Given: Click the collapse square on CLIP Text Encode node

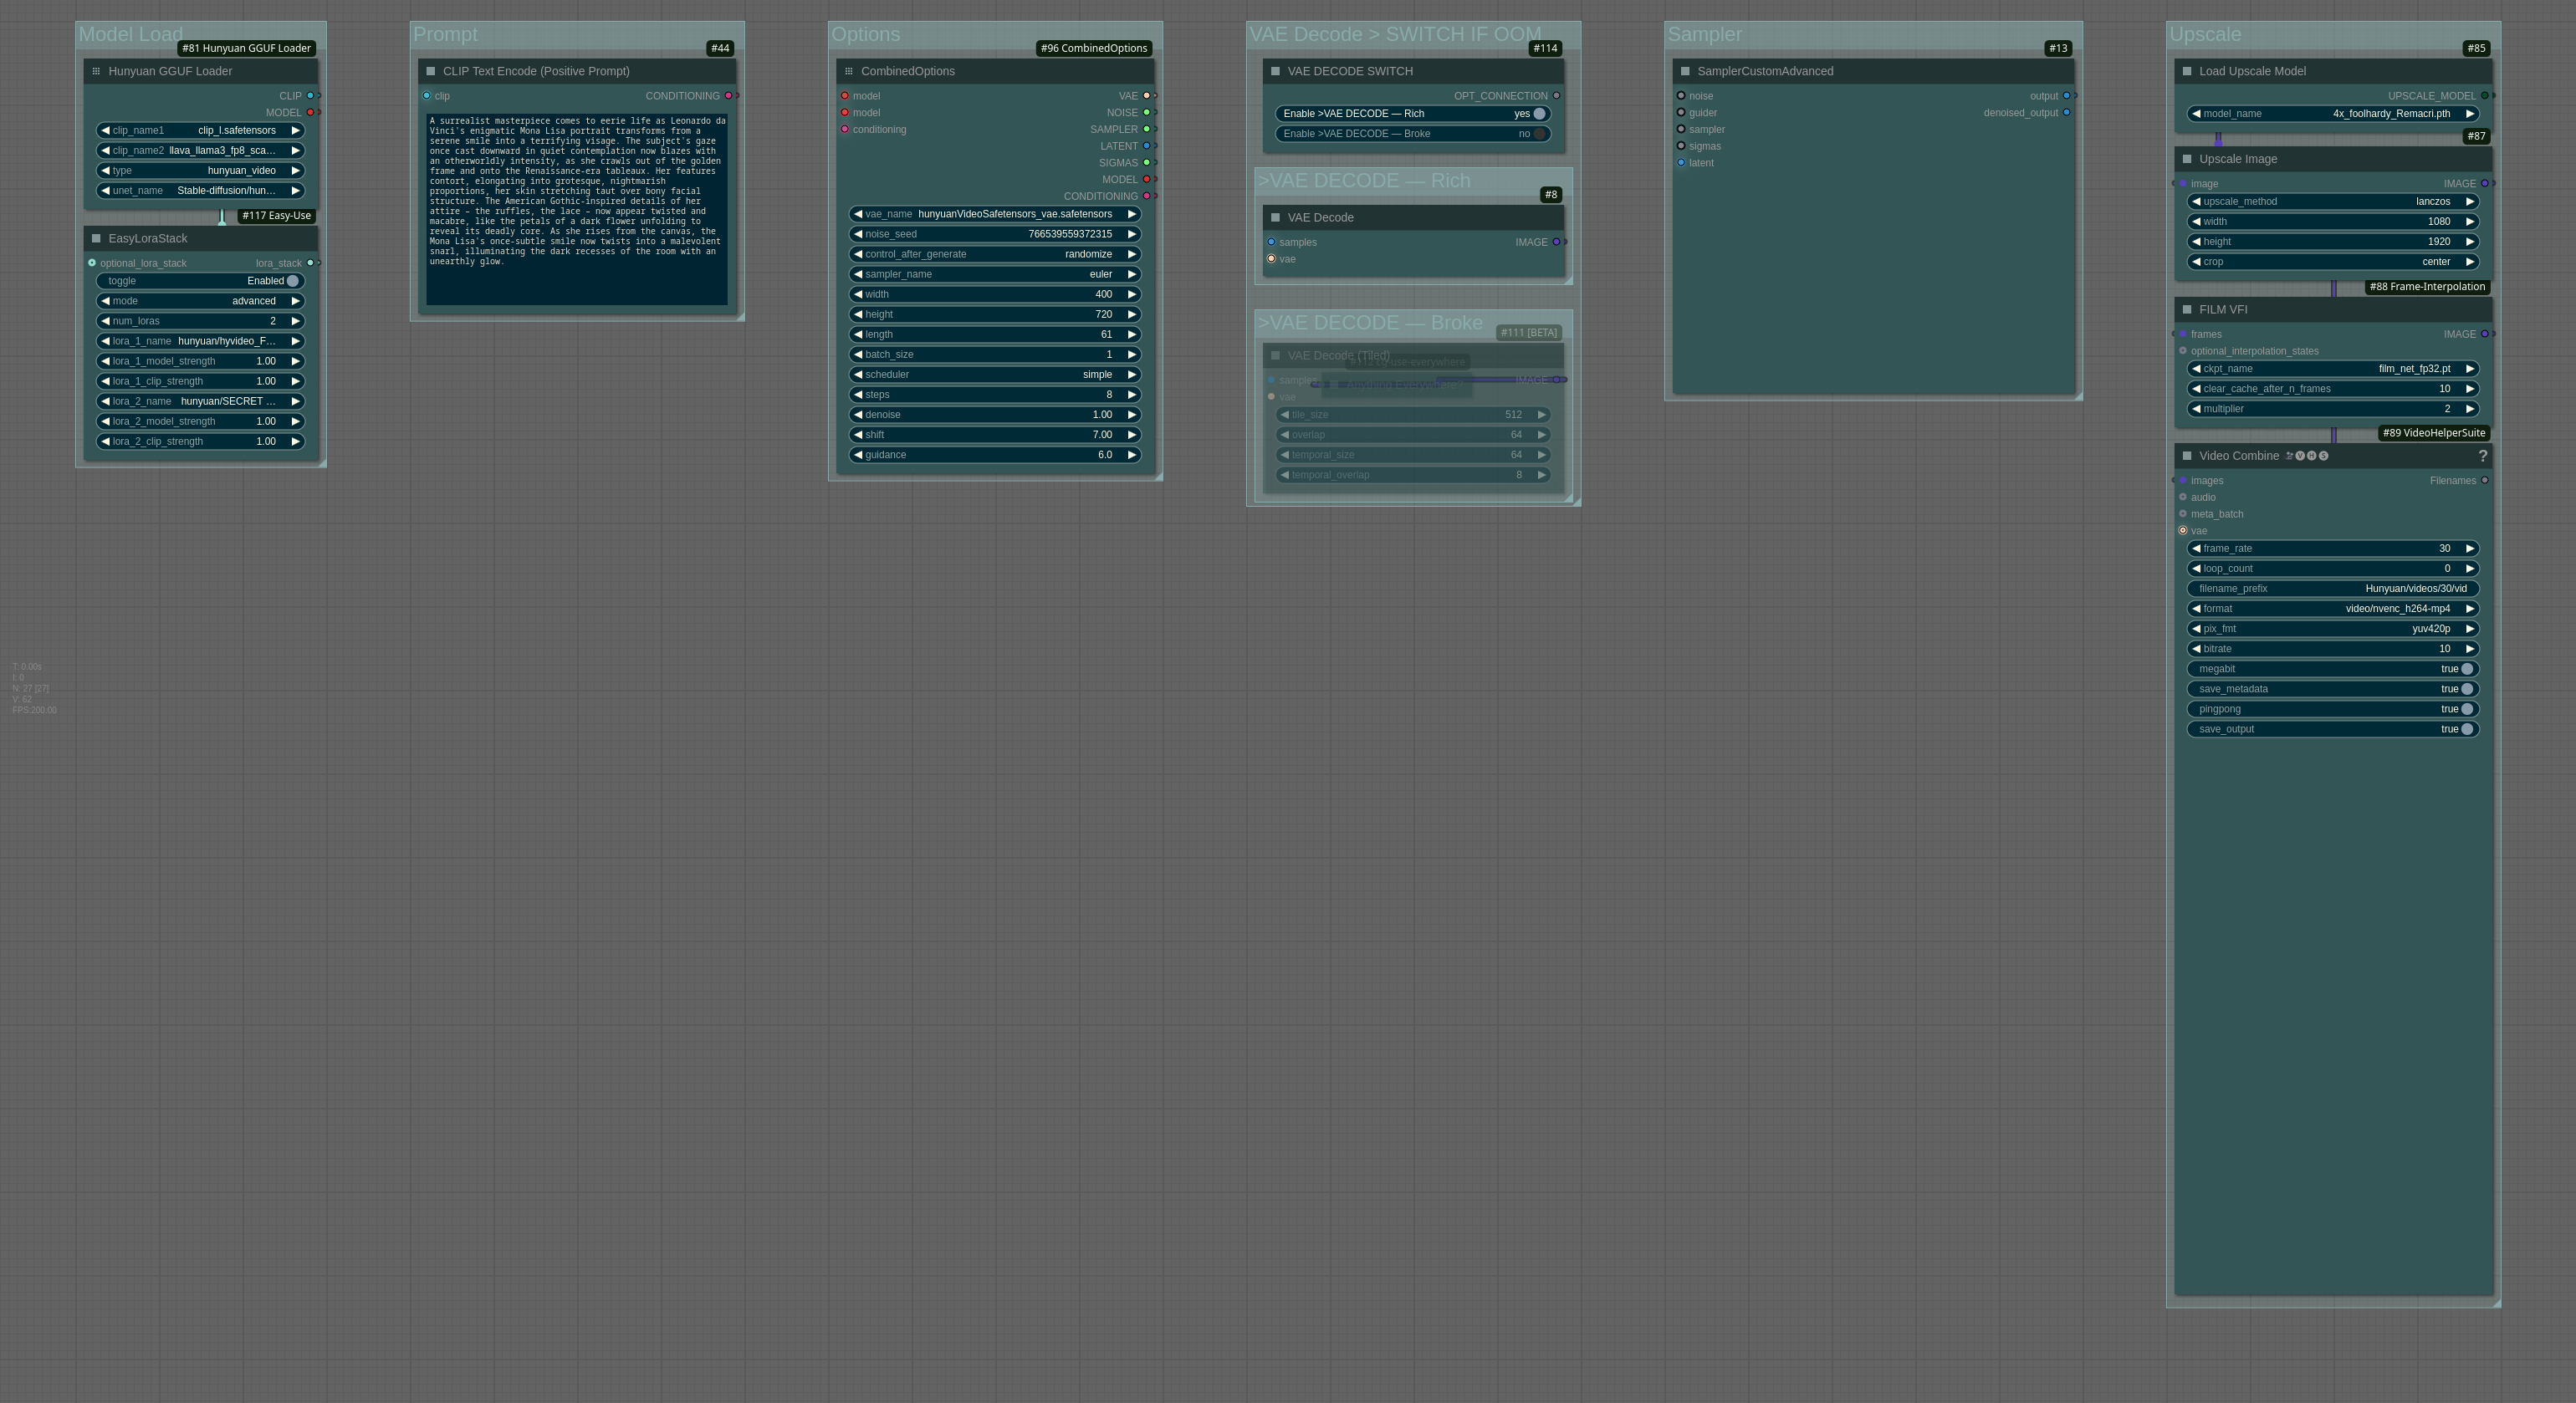Looking at the screenshot, I should [x=431, y=71].
